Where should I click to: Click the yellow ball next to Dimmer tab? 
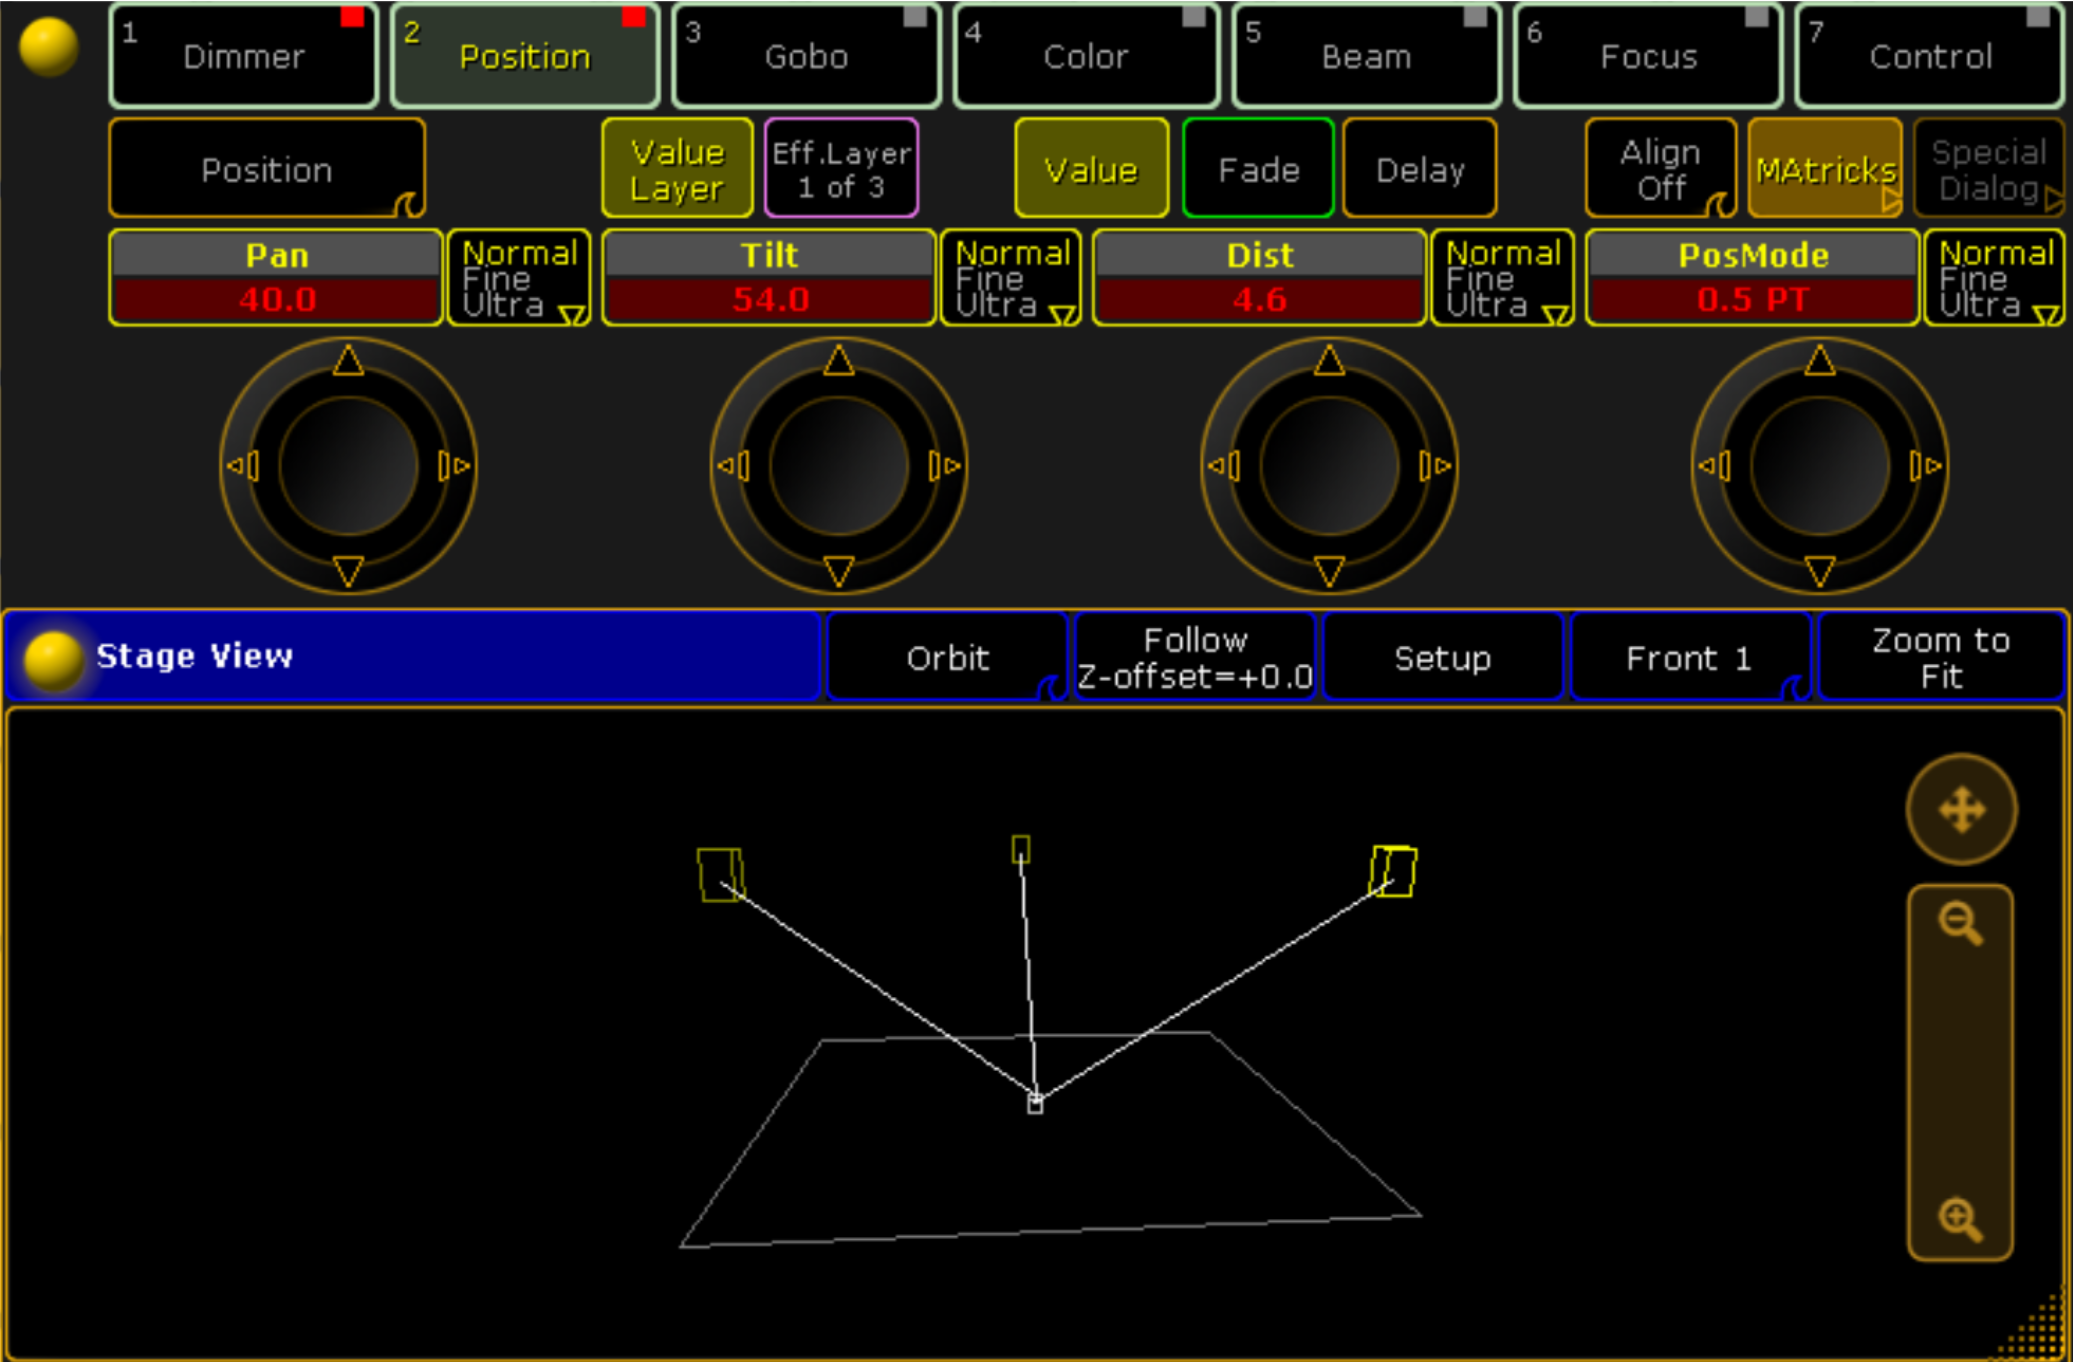[48, 47]
